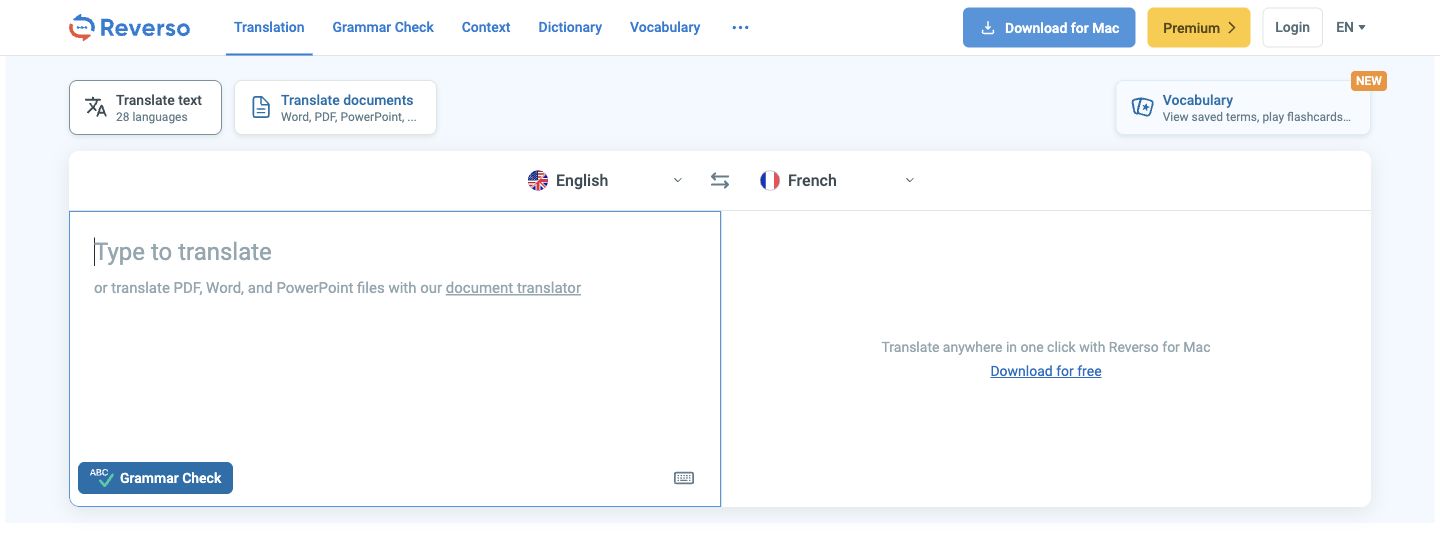This screenshot has height=540, width=1440.
Task: Click the "Word, PDF, PowerPoint, ..." subtitle
Action: pyautogui.click(x=349, y=117)
